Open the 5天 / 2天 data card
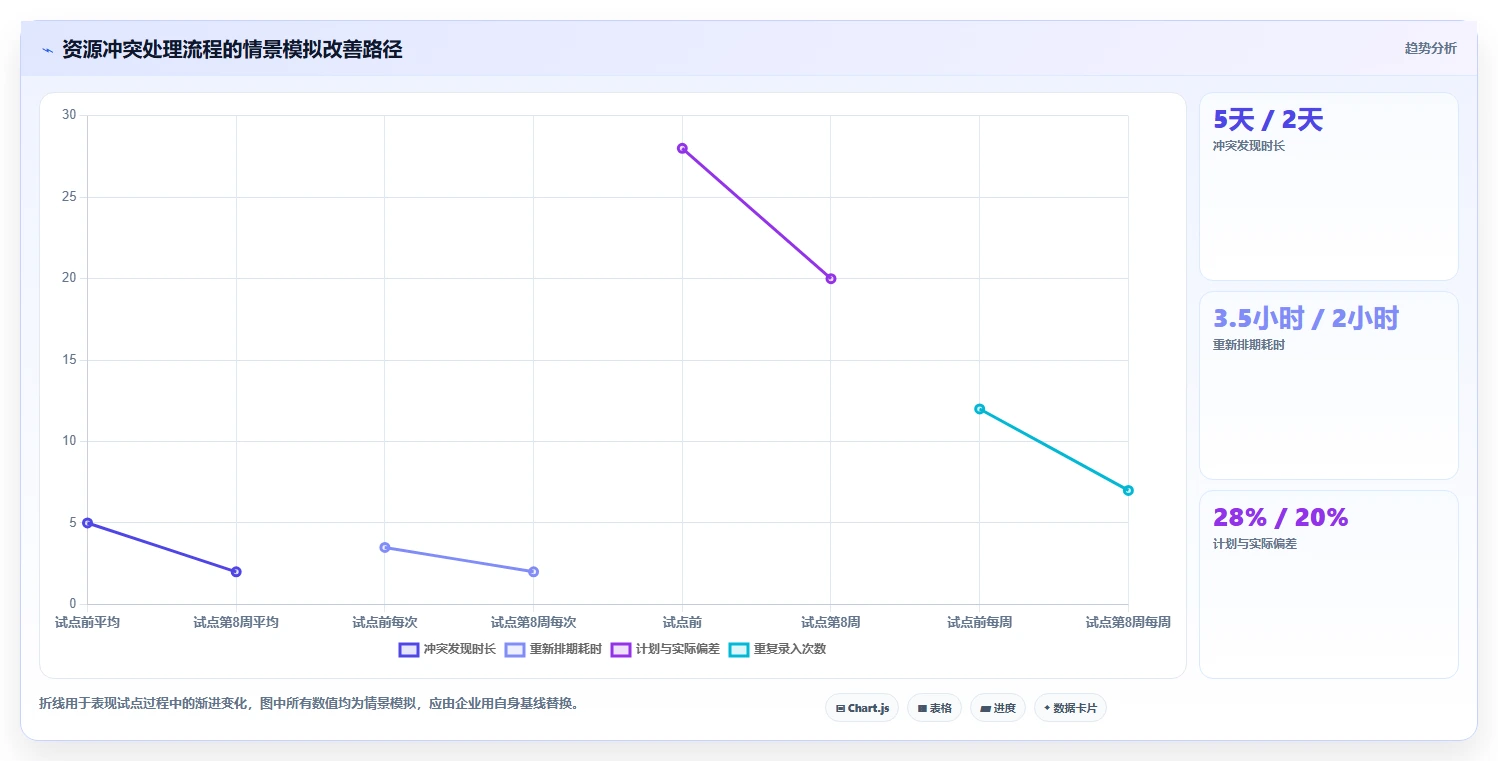The height and width of the screenshot is (761, 1498). pos(1328,186)
